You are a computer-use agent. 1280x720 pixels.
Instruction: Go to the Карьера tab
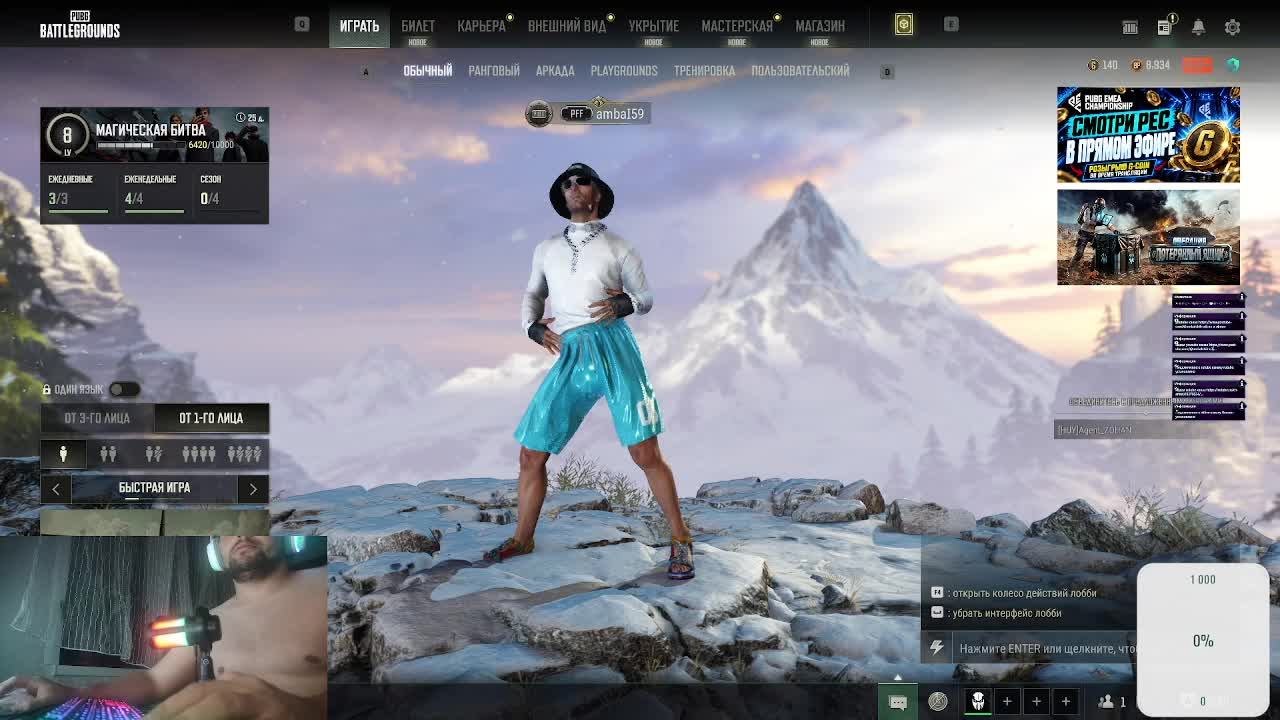481,26
